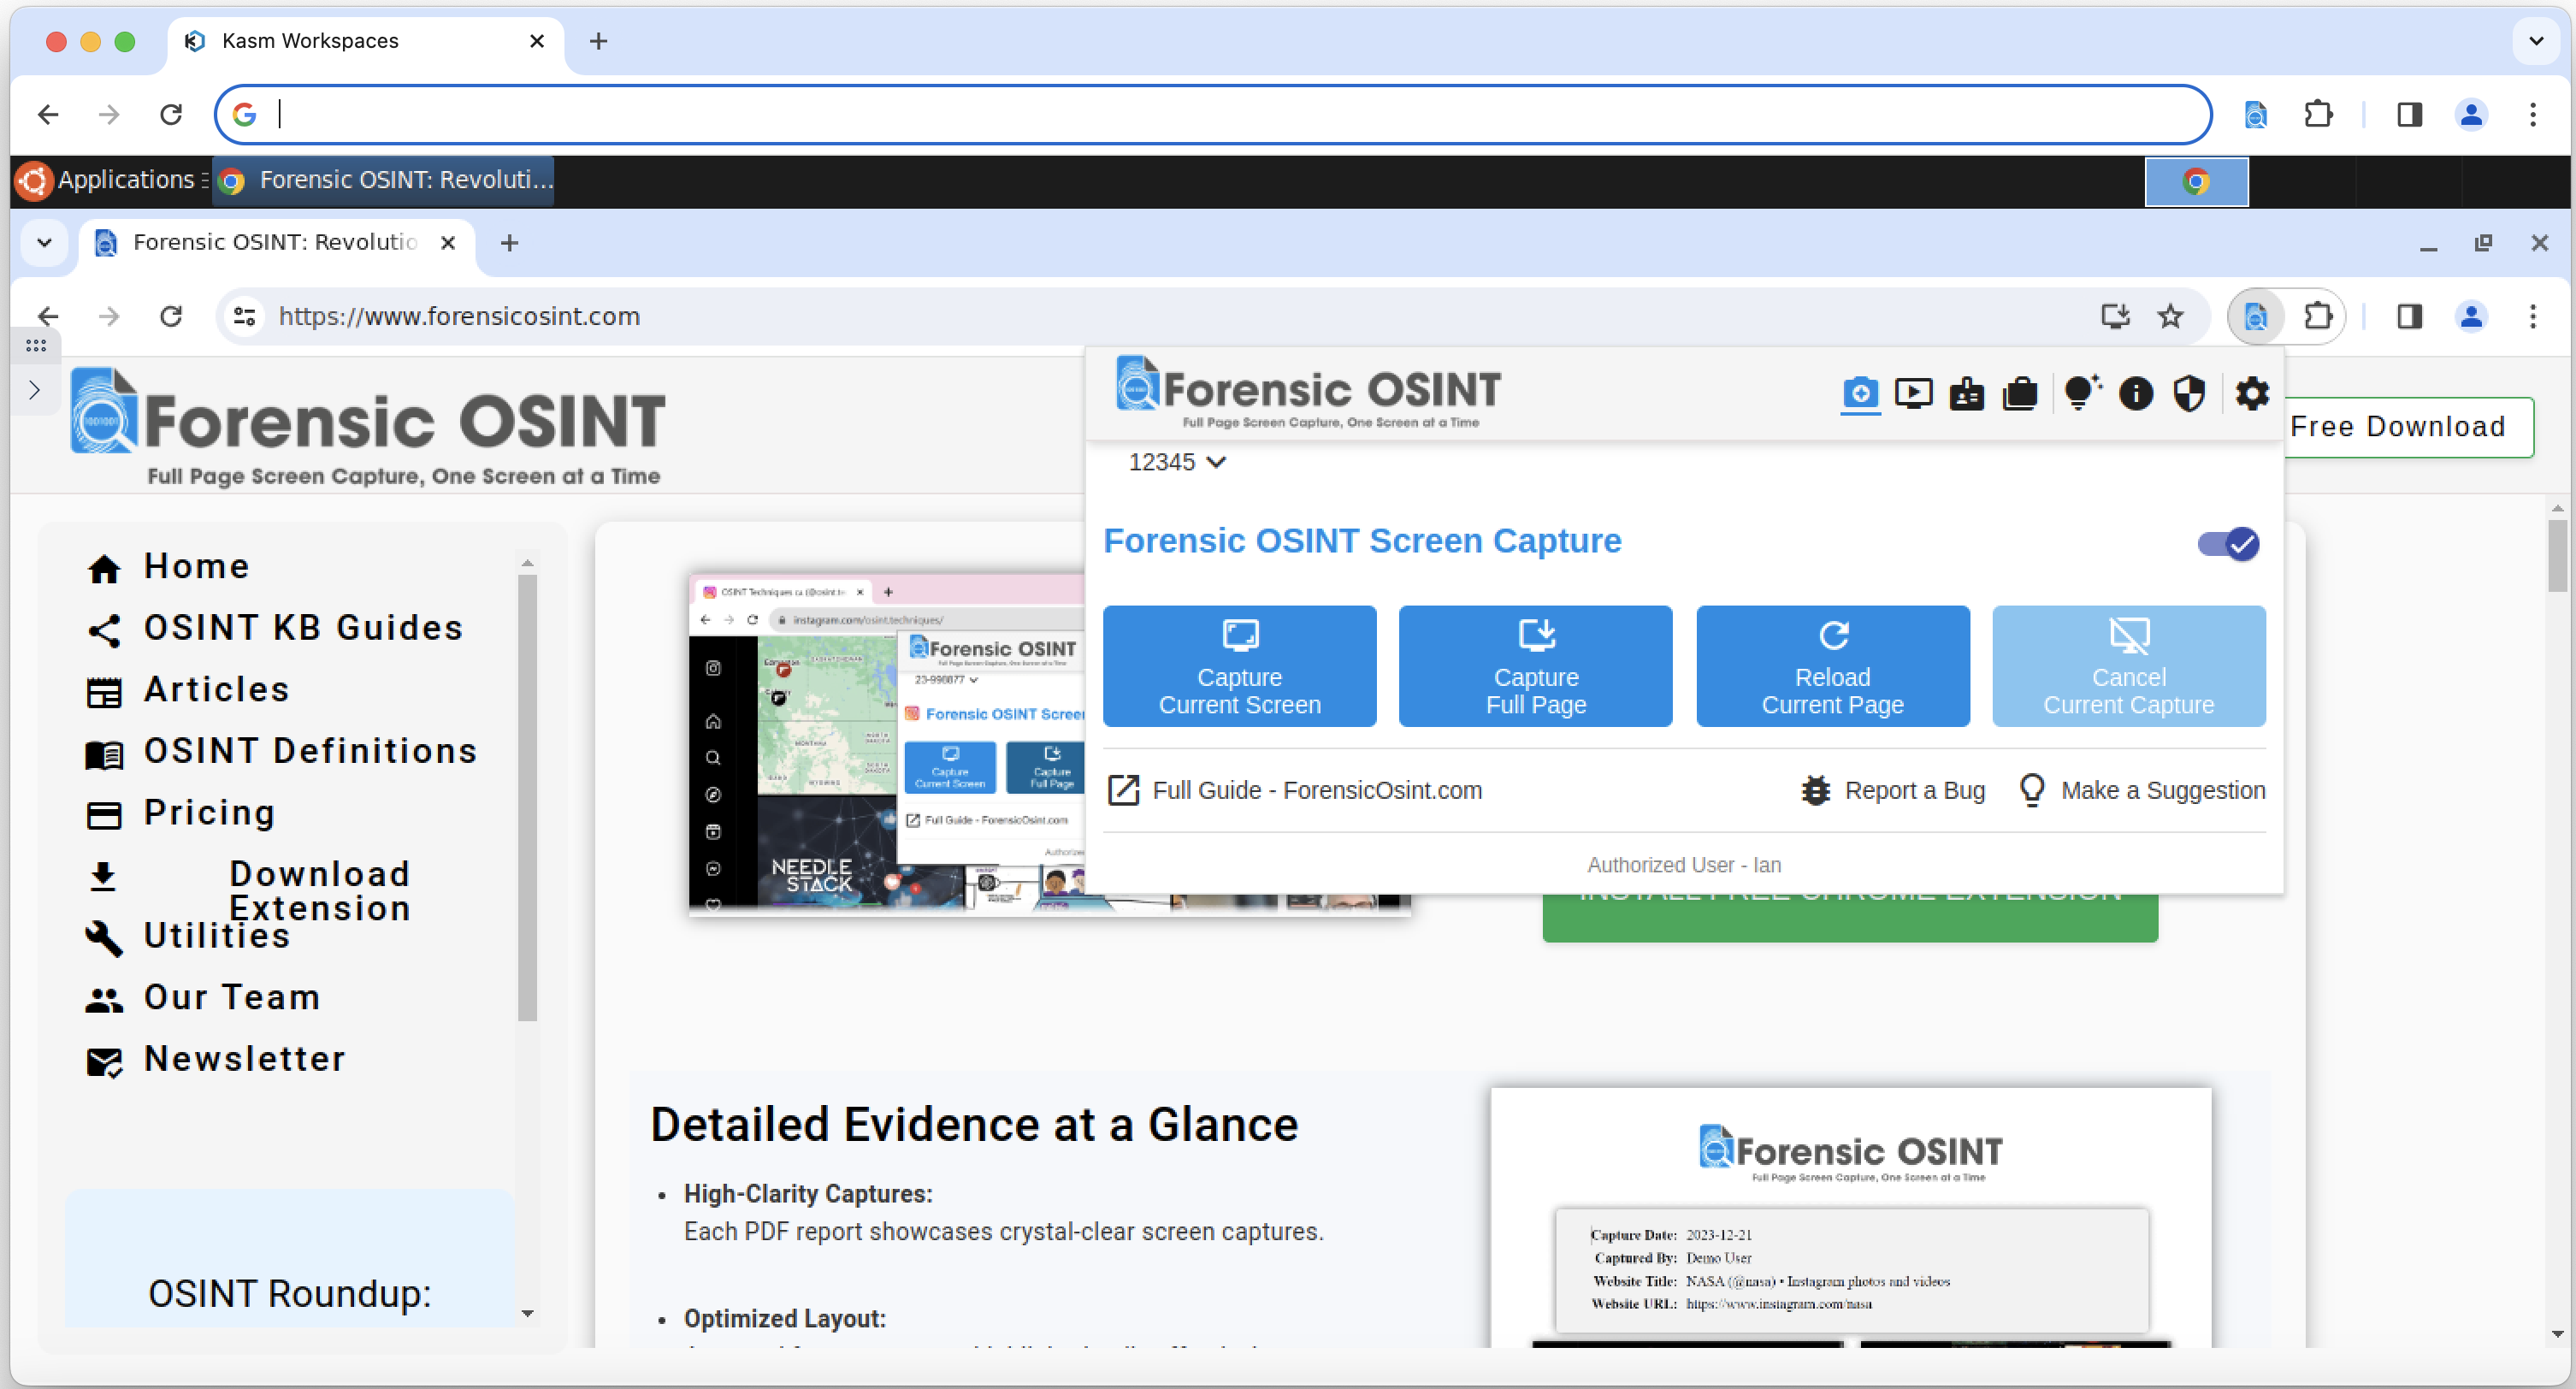Go to OSINT KB Guides in sidebar
This screenshot has width=2576, height=1389.
tap(275, 628)
